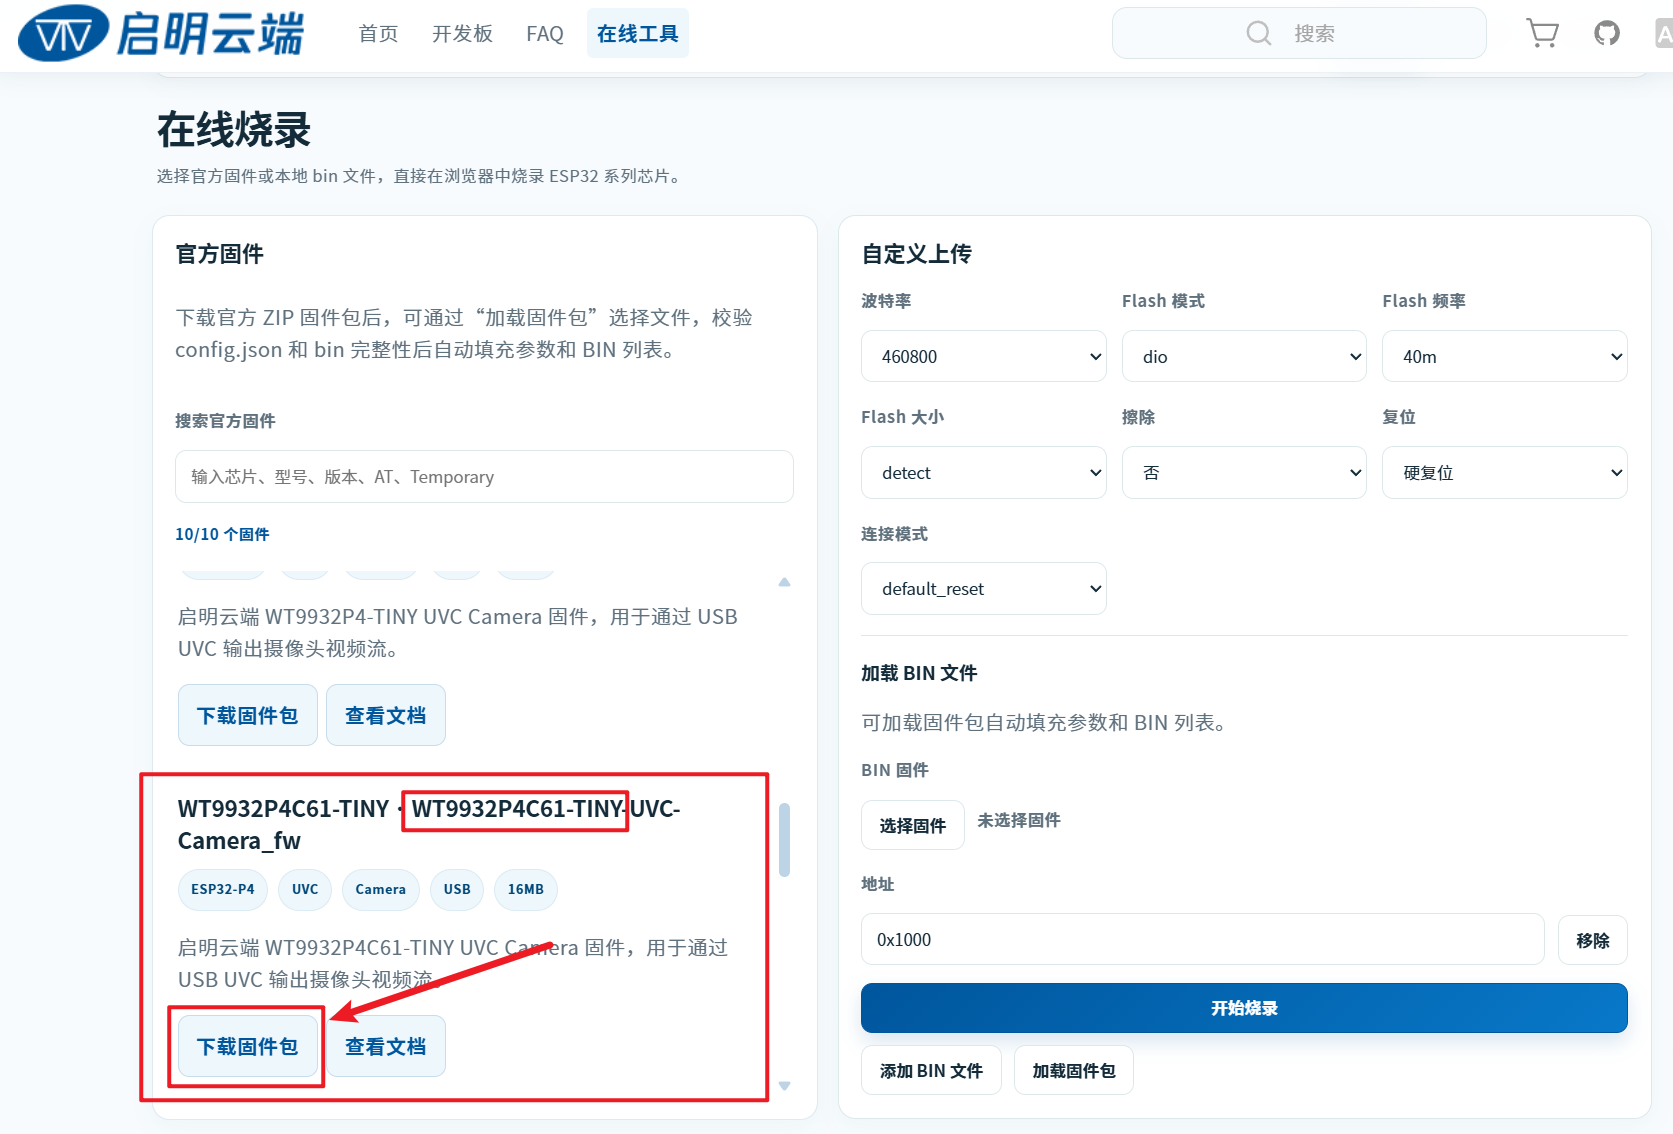
Task: Click the 10/10 个固件 count text
Action: [222, 534]
